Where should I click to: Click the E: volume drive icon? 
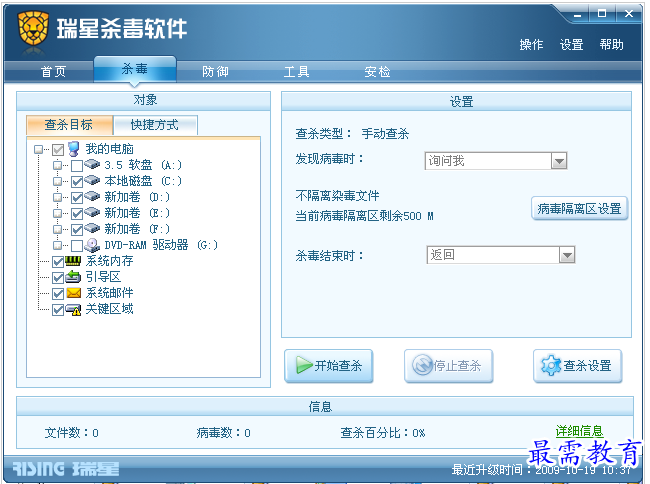tap(92, 213)
